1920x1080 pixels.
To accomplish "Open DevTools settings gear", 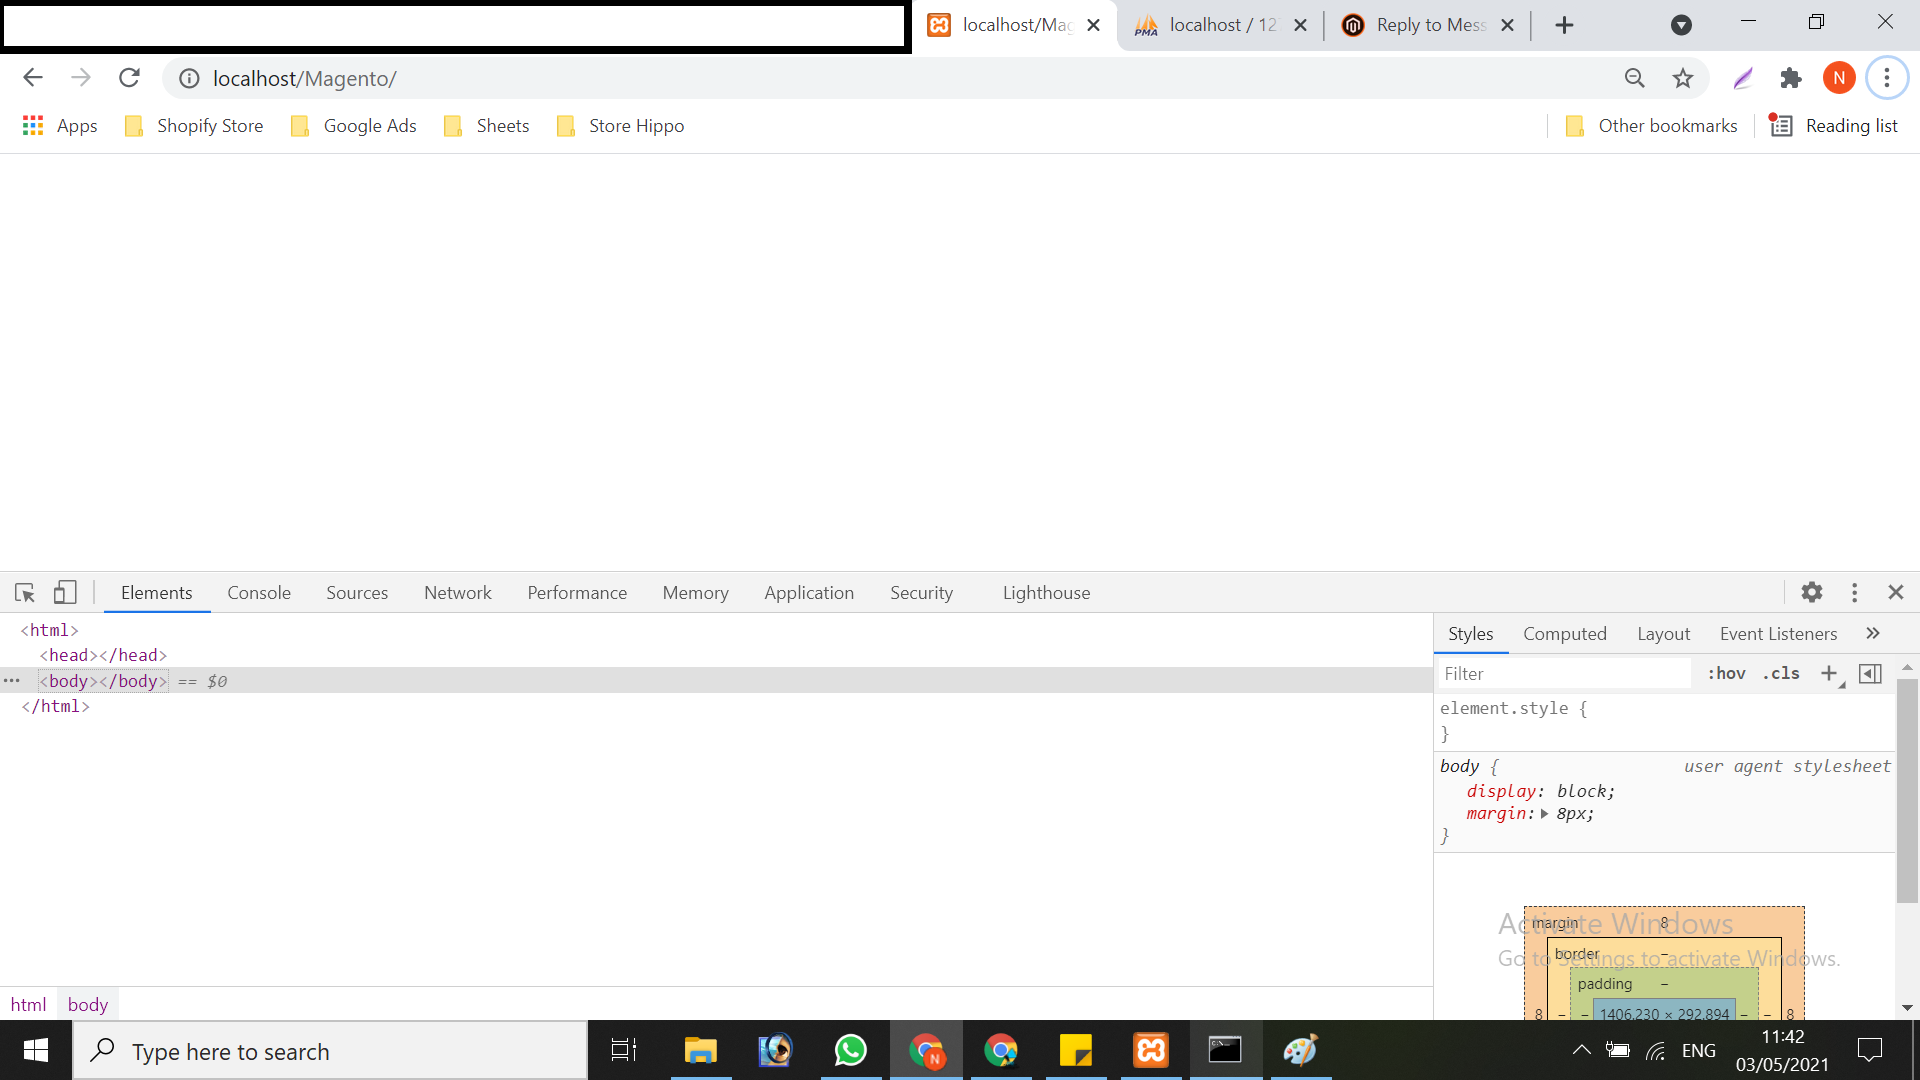I will pyautogui.click(x=1812, y=592).
